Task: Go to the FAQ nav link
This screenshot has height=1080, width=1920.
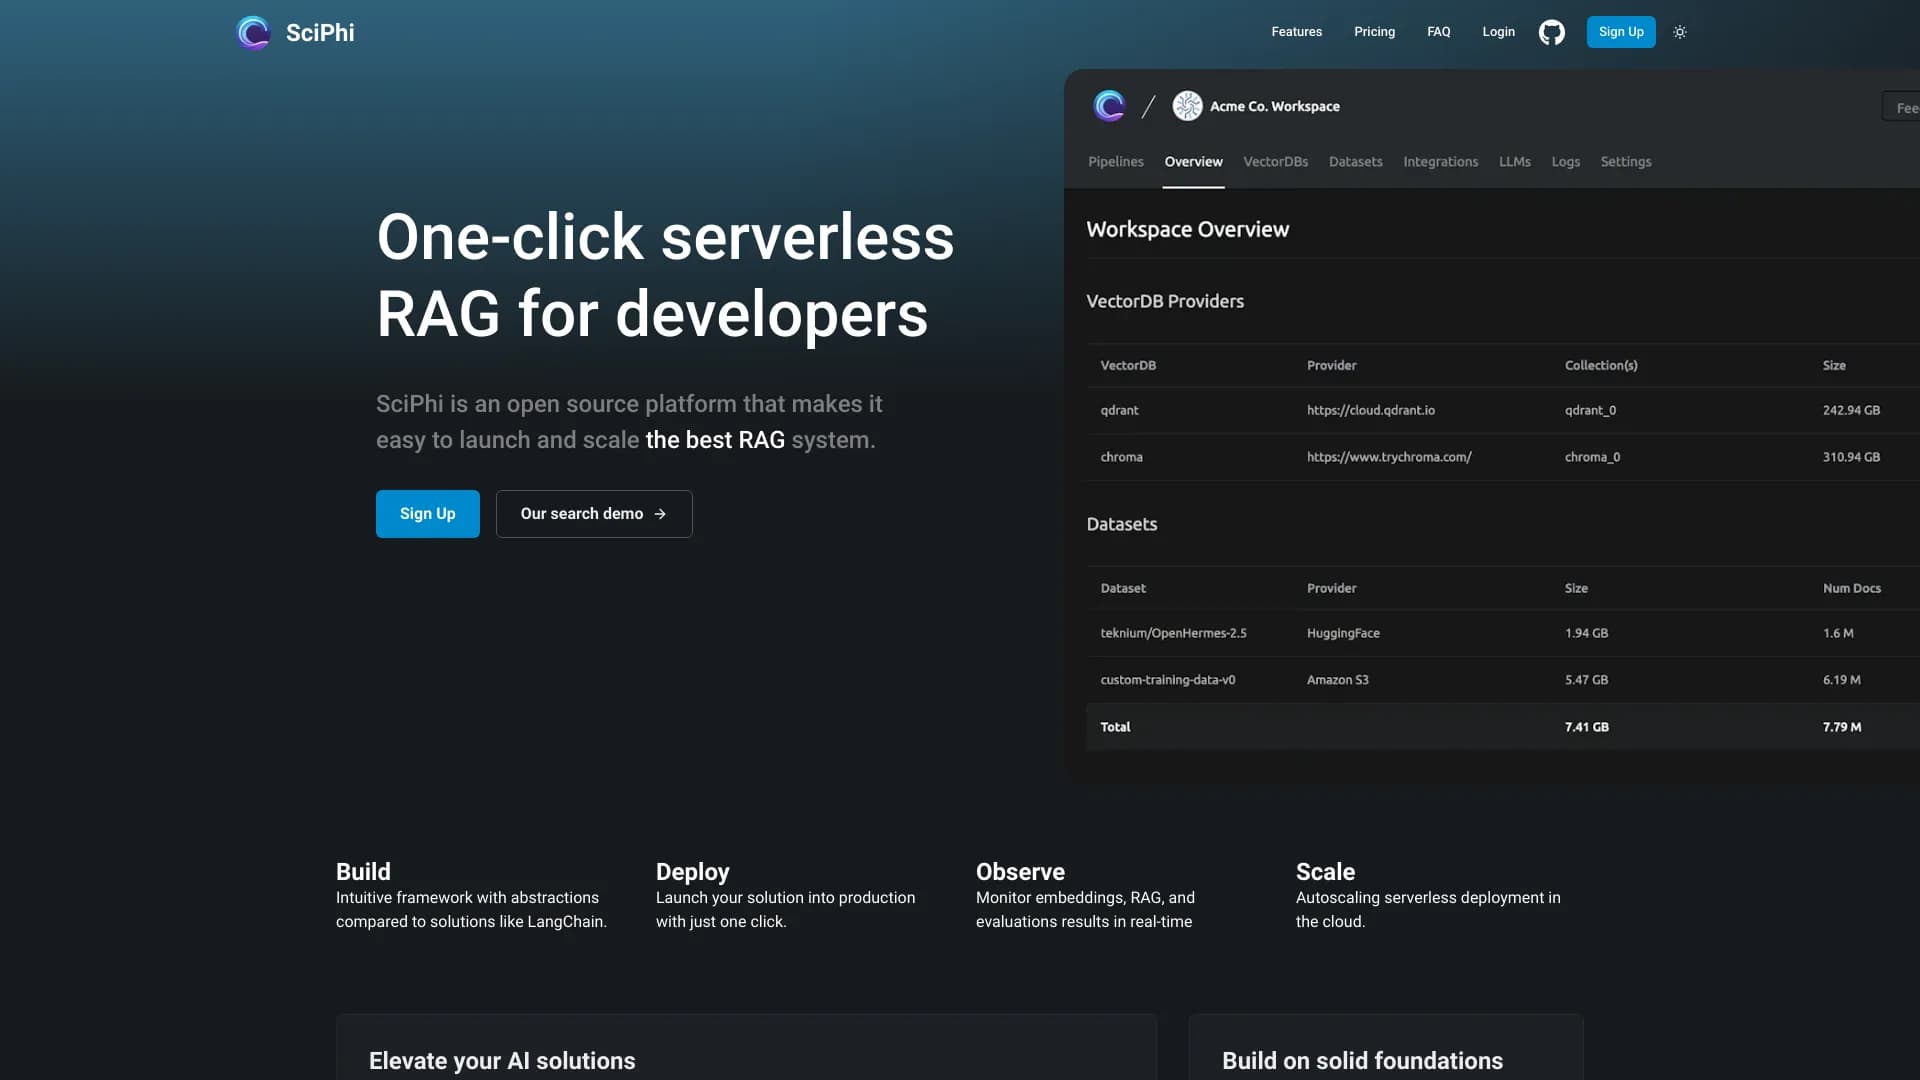Action: point(1438,32)
